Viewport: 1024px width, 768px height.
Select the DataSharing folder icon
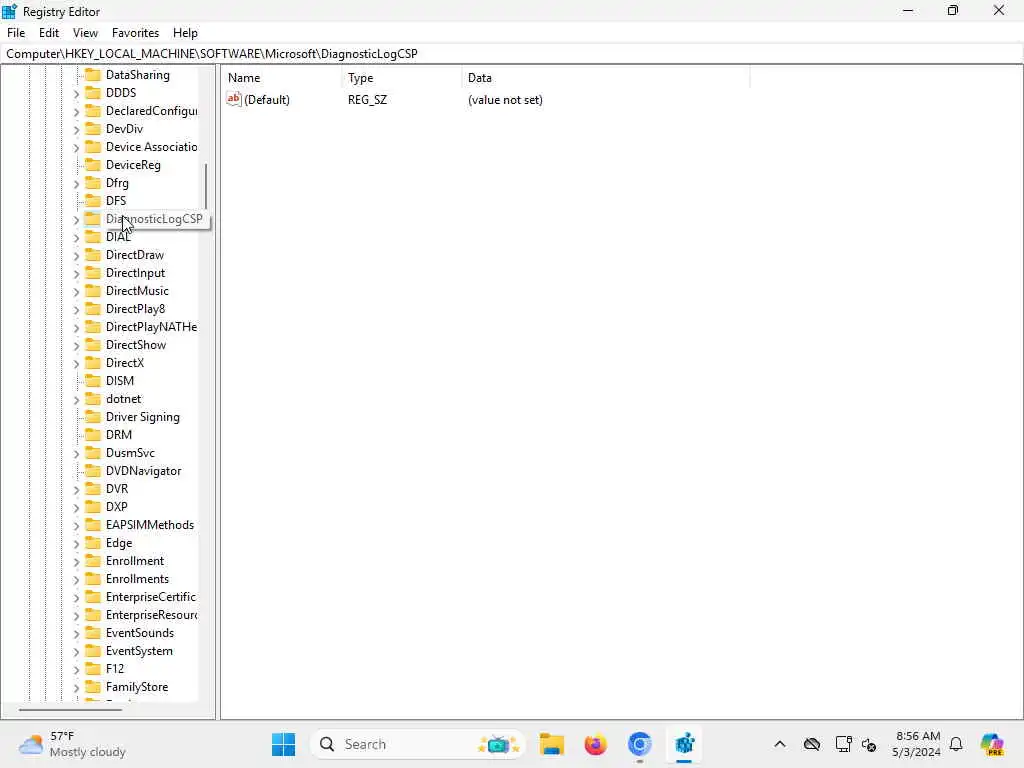93,74
